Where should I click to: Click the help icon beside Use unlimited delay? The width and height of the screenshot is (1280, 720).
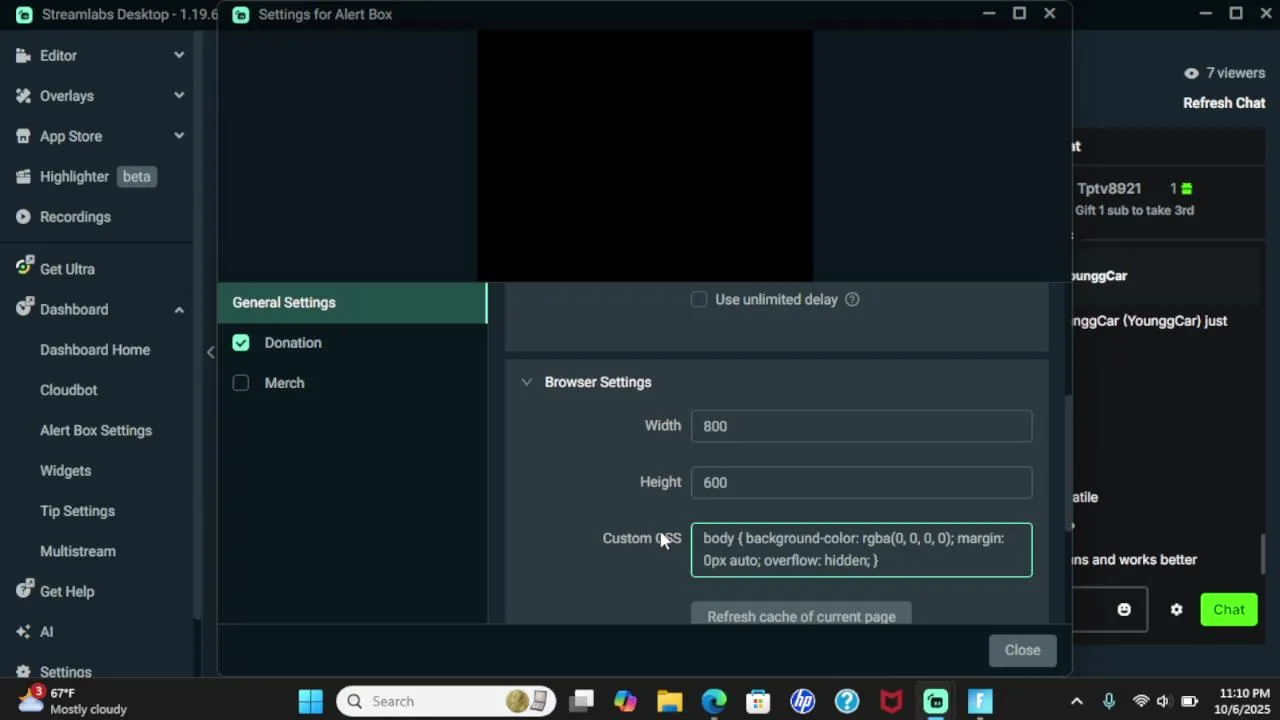[x=852, y=299]
